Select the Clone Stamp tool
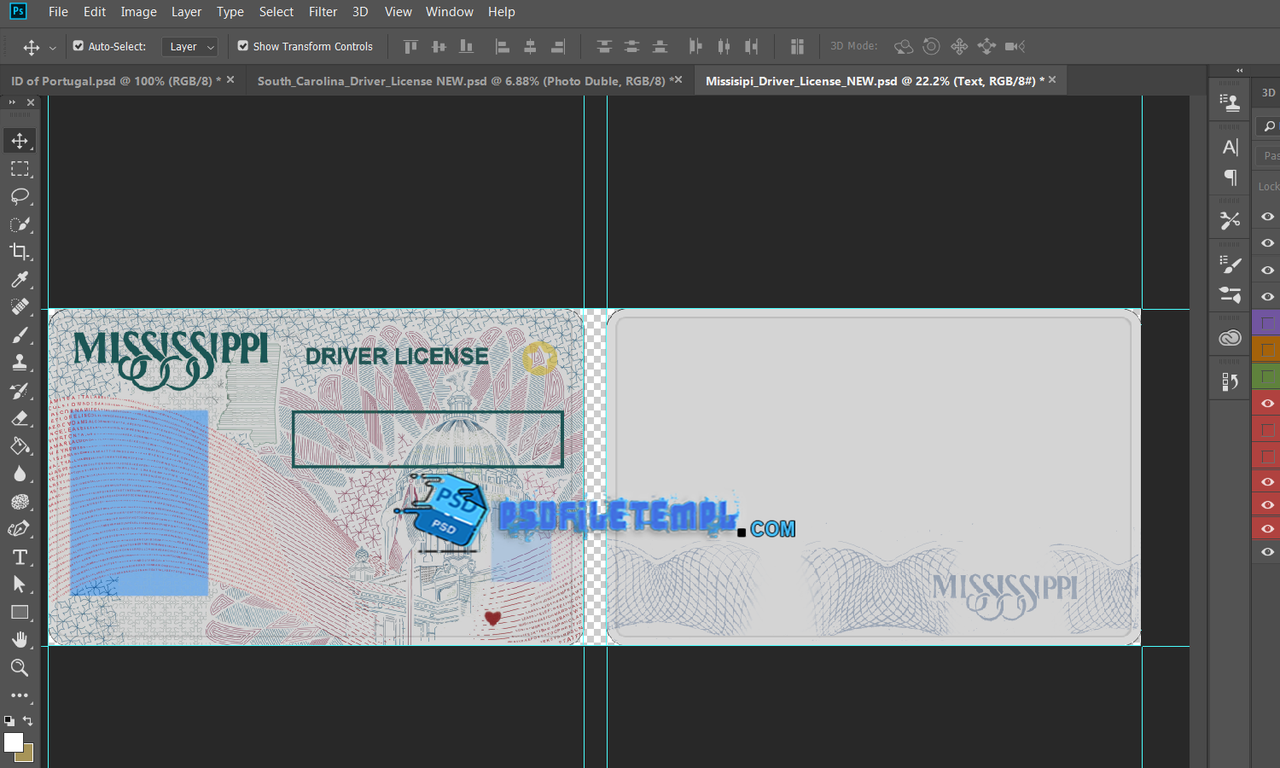 tap(20, 363)
